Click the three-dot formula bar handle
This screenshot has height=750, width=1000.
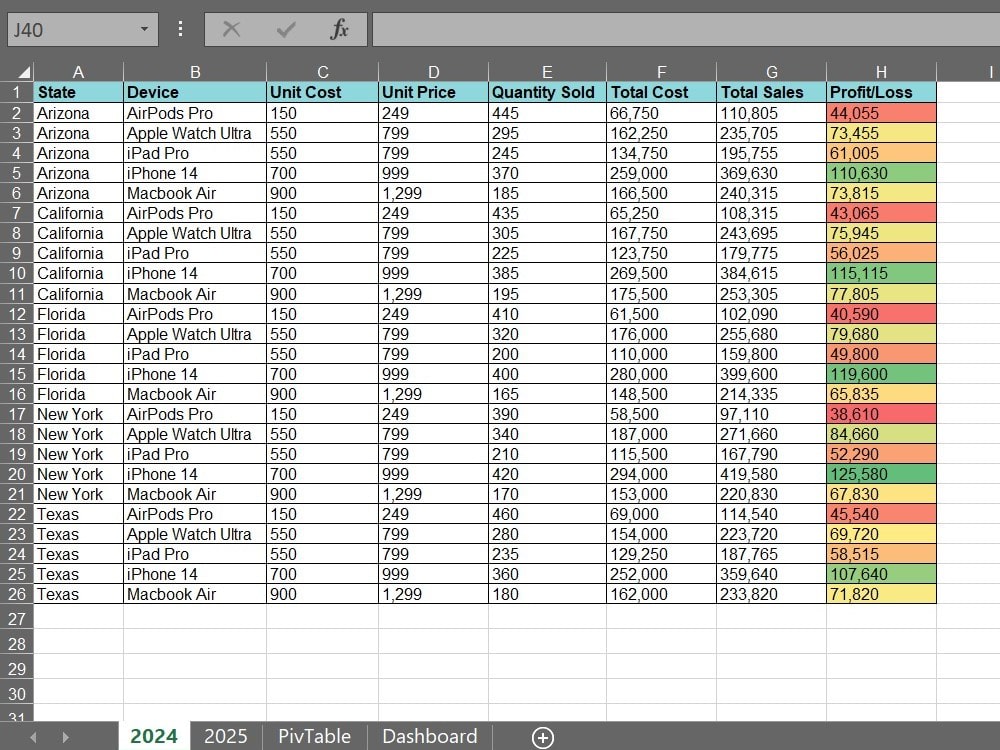(x=180, y=29)
